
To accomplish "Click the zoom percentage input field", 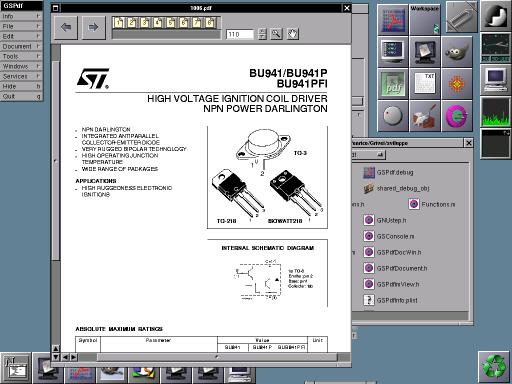I will point(240,34).
